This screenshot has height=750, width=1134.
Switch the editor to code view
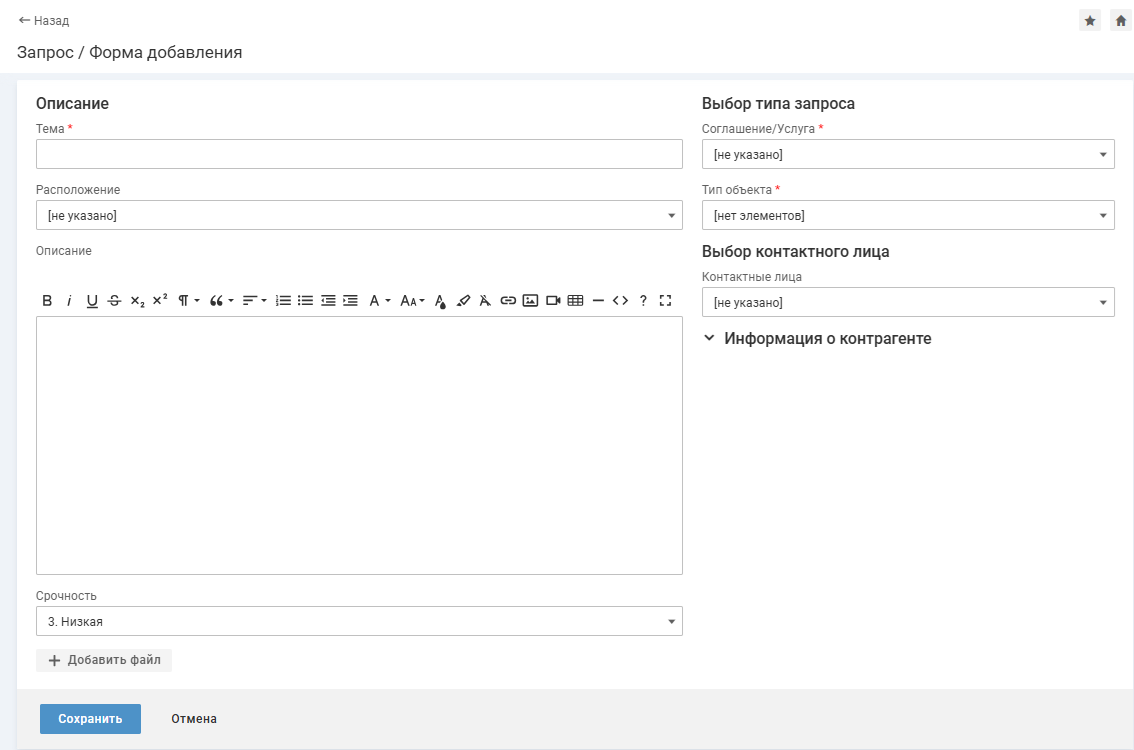click(x=620, y=300)
